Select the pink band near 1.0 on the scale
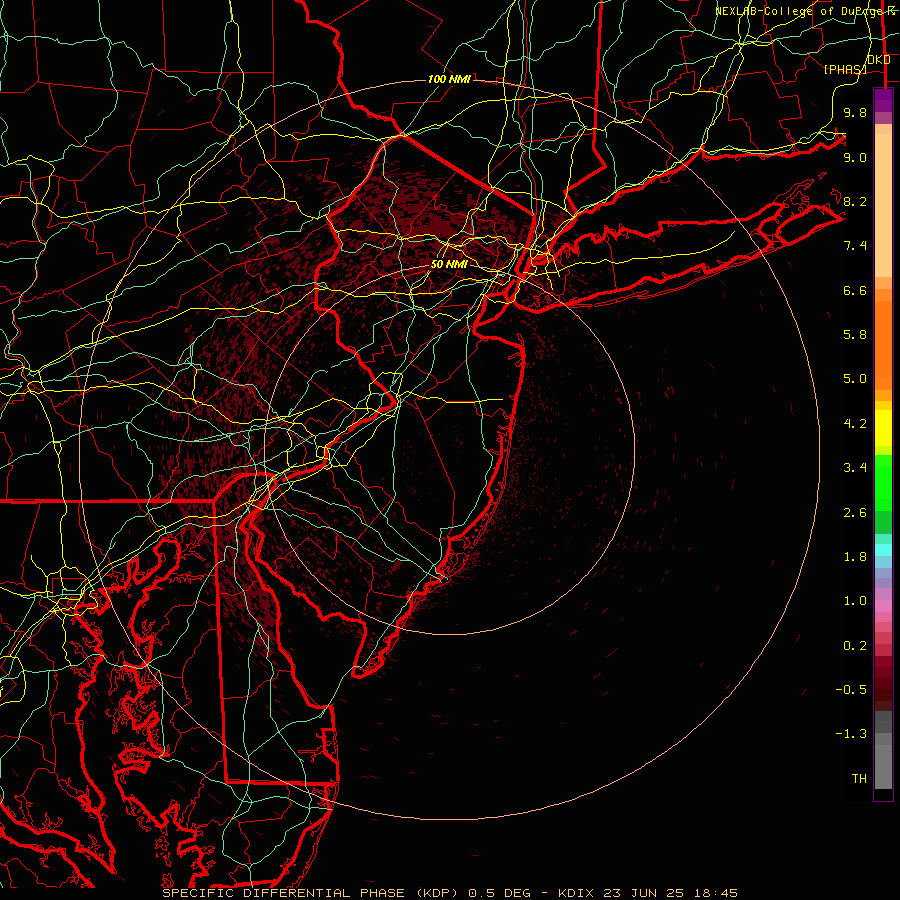This screenshot has width=900, height=900. (x=883, y=606)
